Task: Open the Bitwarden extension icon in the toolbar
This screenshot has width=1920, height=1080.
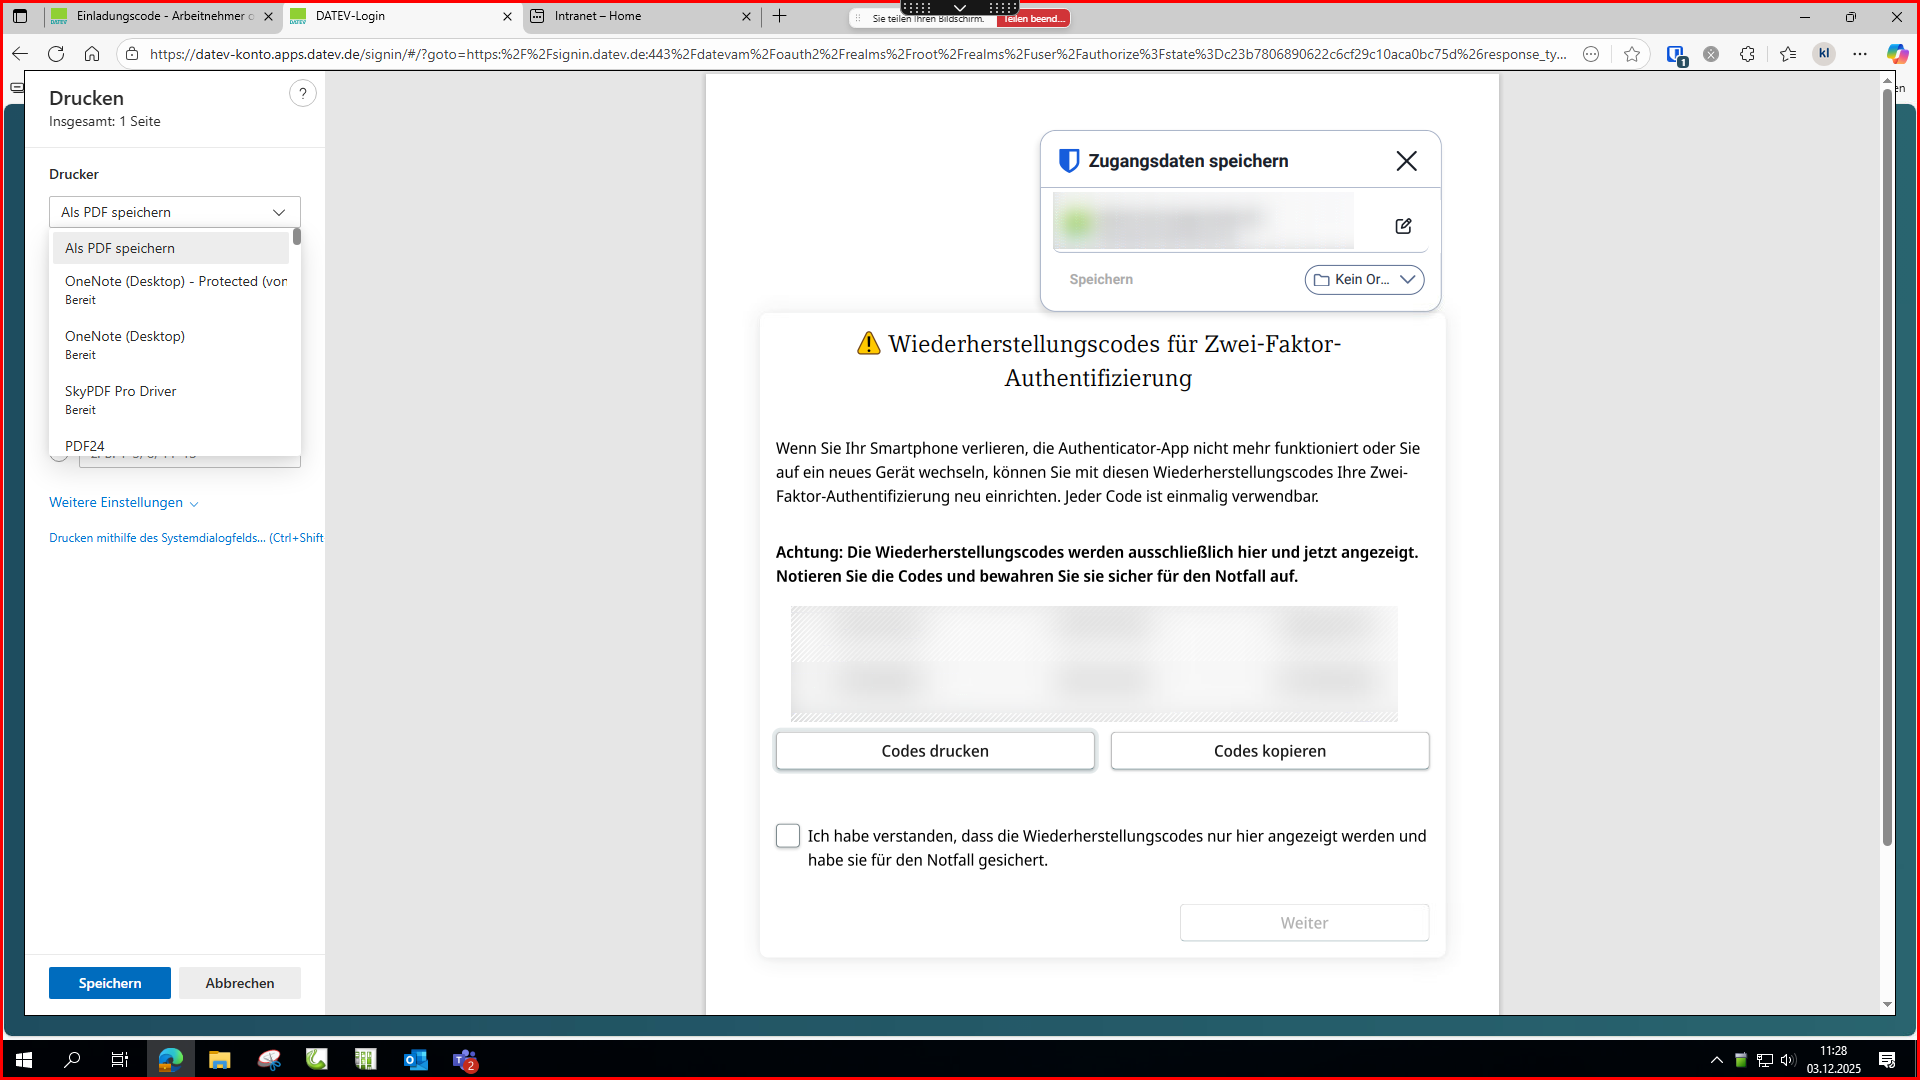Action: click(x=1676, y=54)
